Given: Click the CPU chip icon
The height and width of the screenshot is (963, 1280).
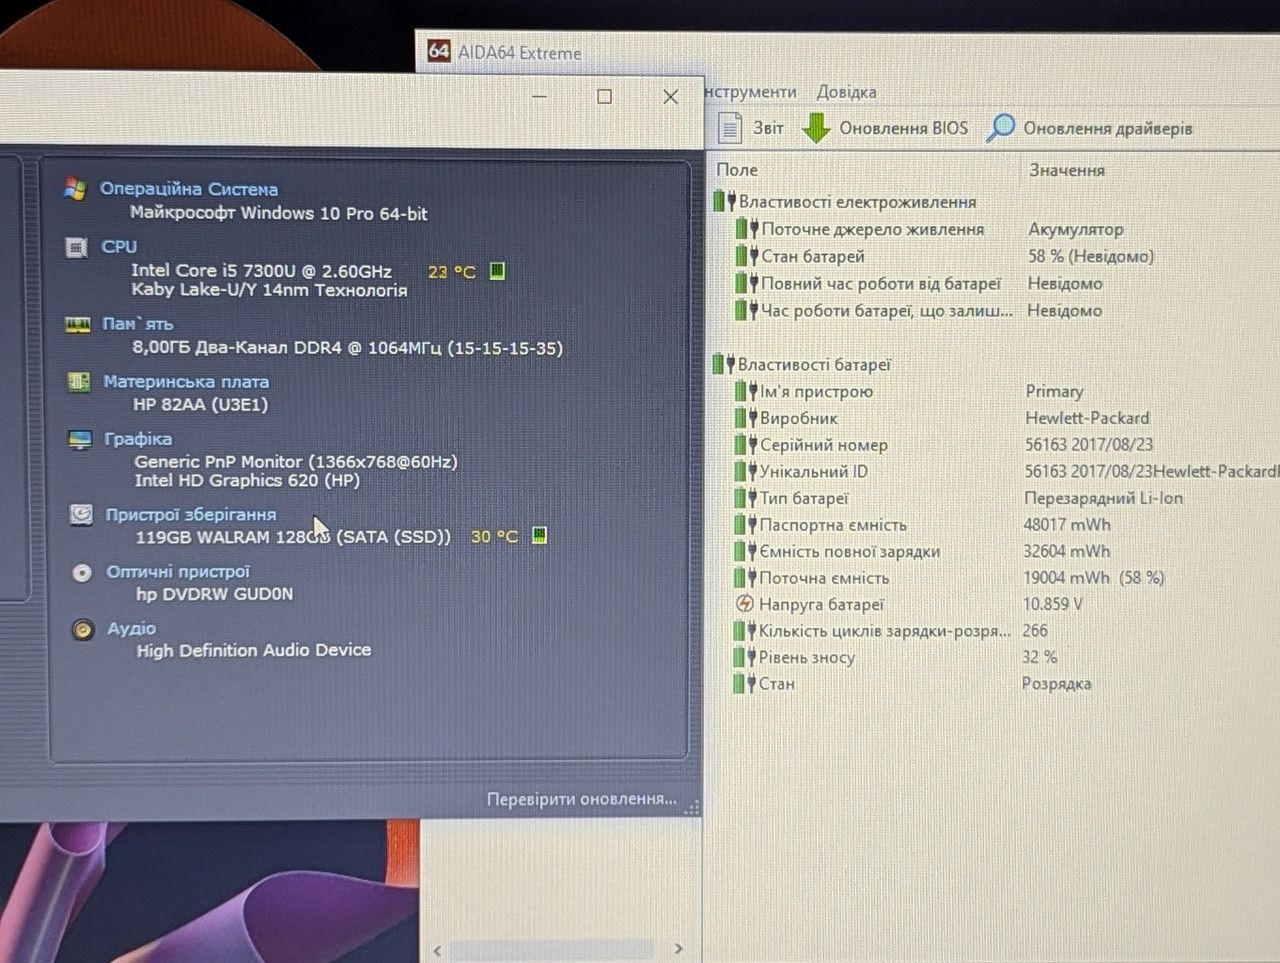Looking at the screenshot, I should 76,247.
